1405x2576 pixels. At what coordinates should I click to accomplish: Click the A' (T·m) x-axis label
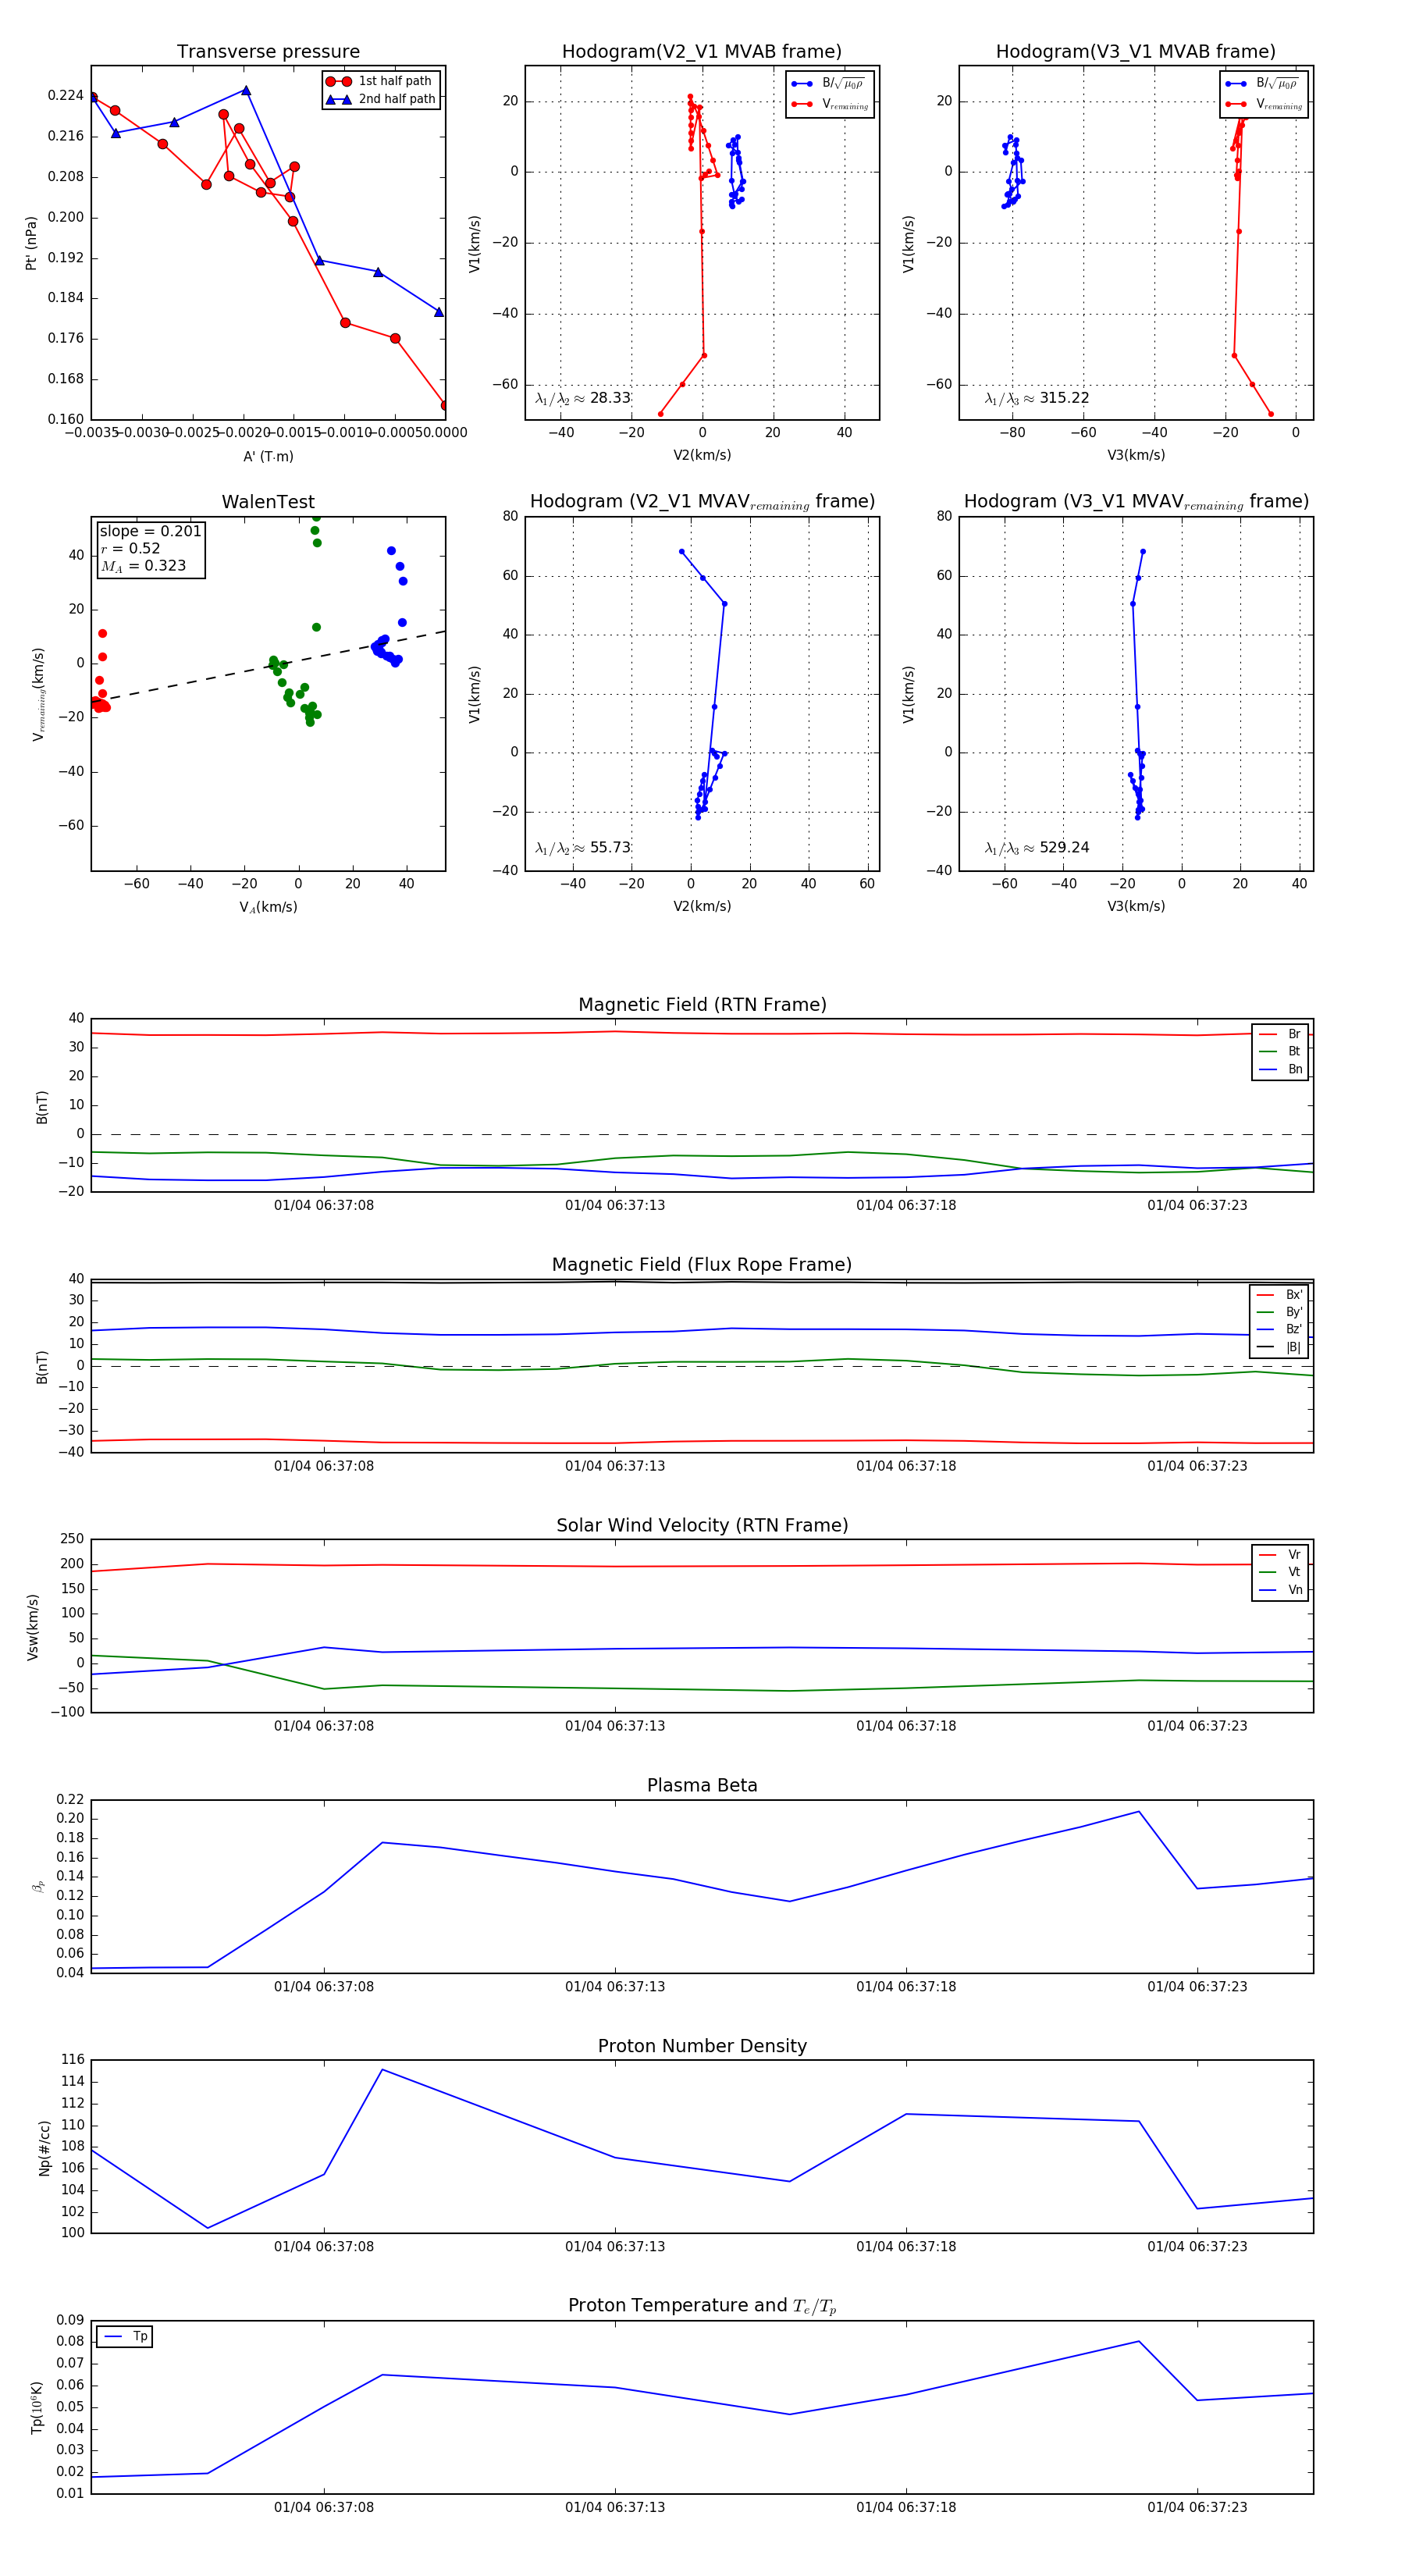[268, 456]
